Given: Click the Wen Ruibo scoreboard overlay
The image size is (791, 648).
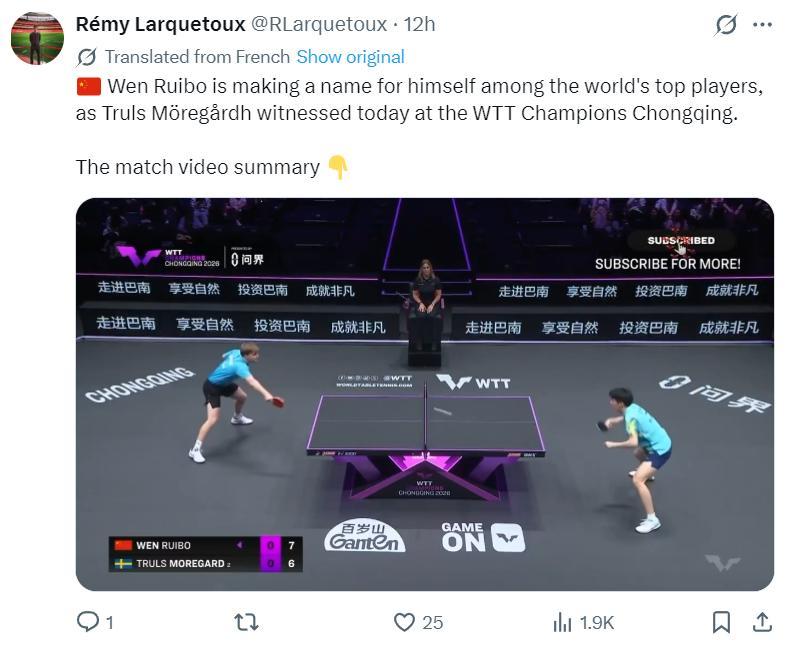Looking at the screenshot, I should pos(205,554).
